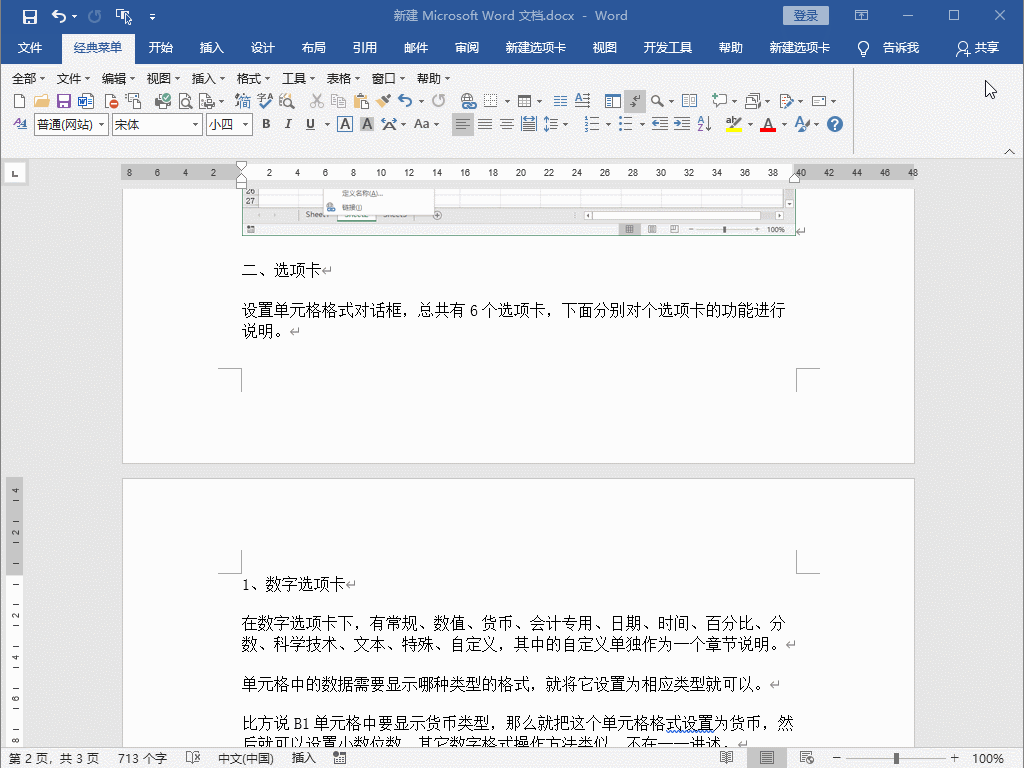Open the font size dropdown 小四

tap(246, 124)
